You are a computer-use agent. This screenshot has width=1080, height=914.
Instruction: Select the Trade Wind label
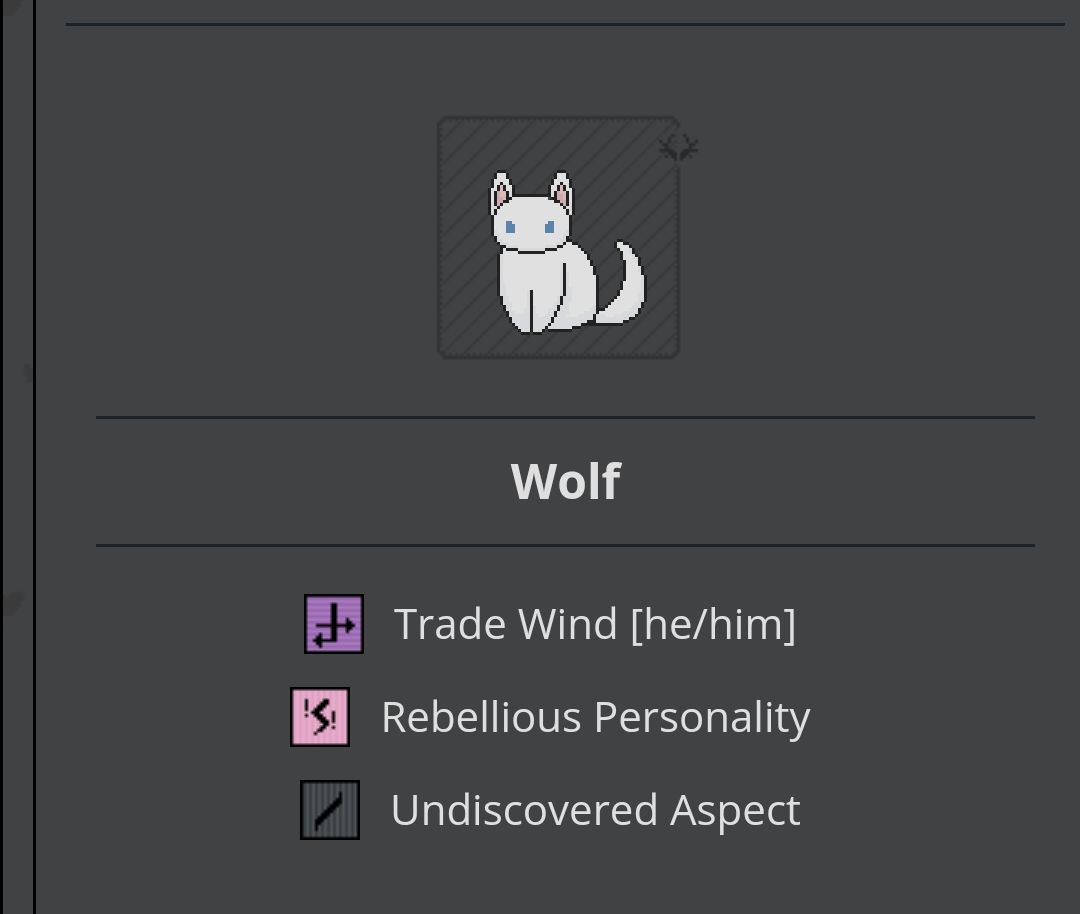[506, 624]
